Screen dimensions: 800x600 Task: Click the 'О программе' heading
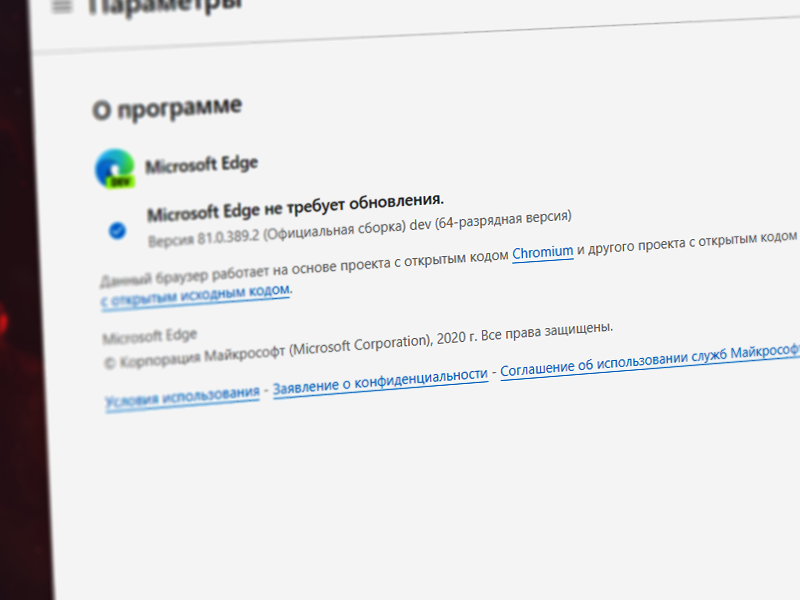pos(167,109)
